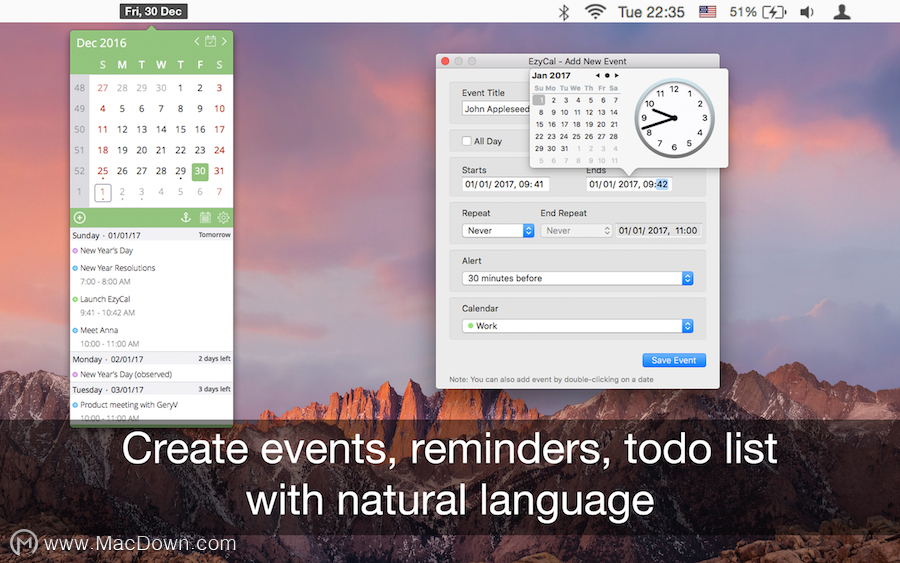Select day 15 in Jan 2017 picker
Viewport: 900px width, 563px height.
(539, 125)
